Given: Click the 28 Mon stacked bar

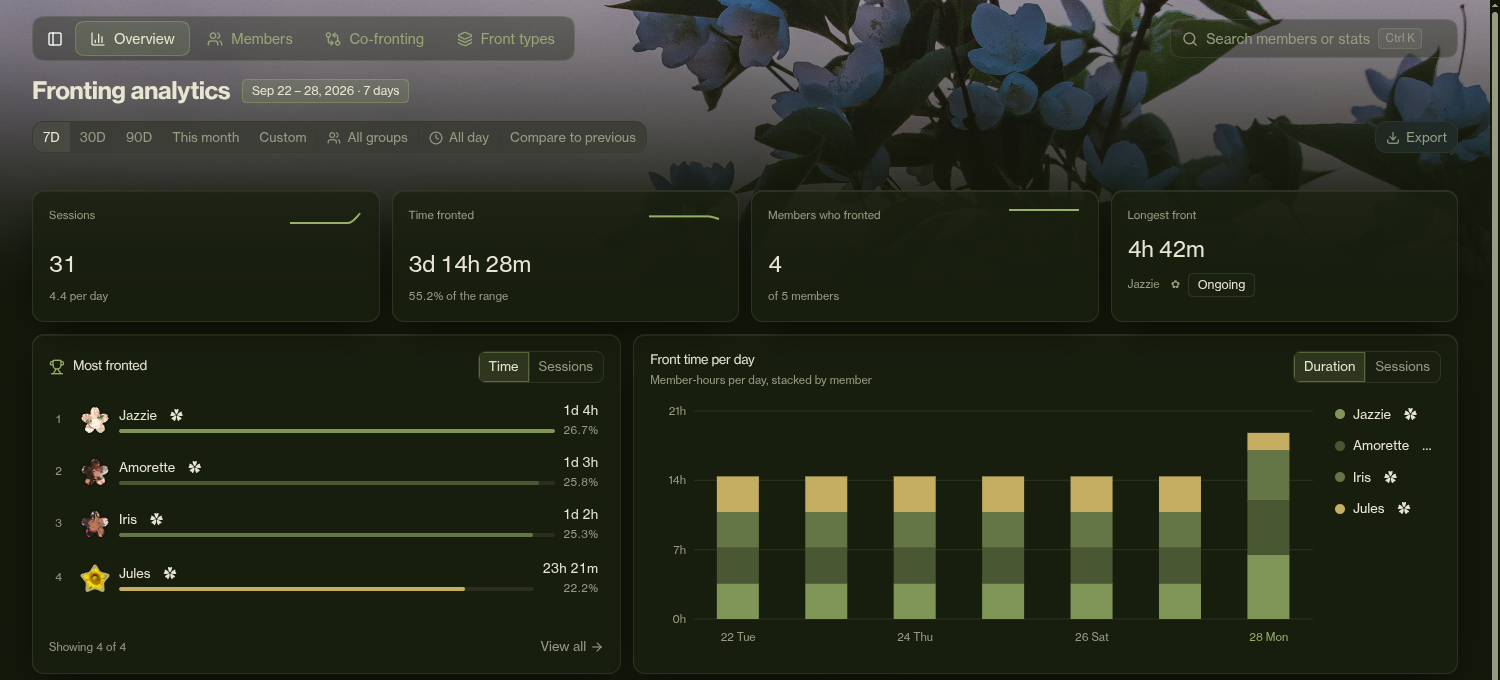Looking at the screenshot, I should point(1268,526).
